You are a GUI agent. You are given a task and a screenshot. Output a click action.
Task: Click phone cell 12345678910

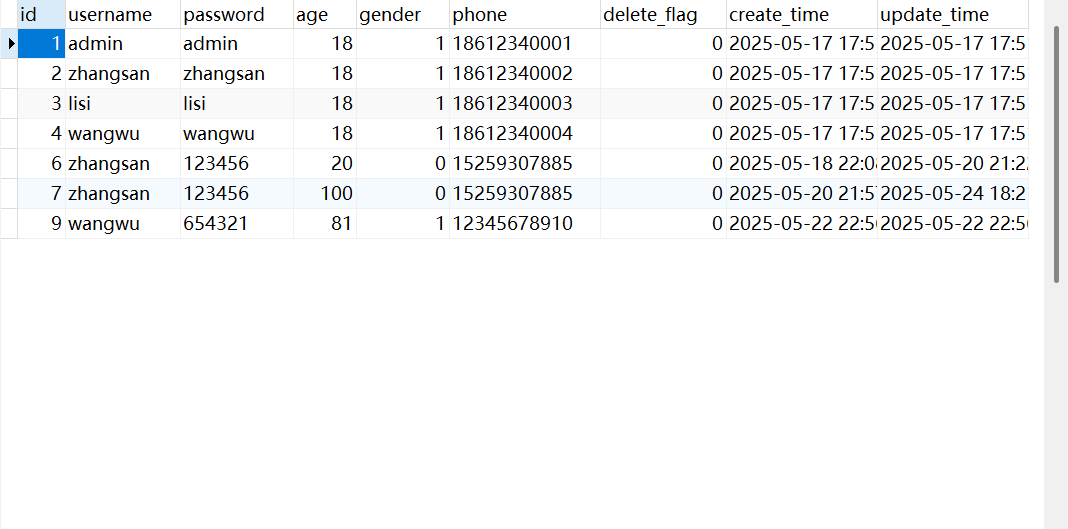point(524,223)
